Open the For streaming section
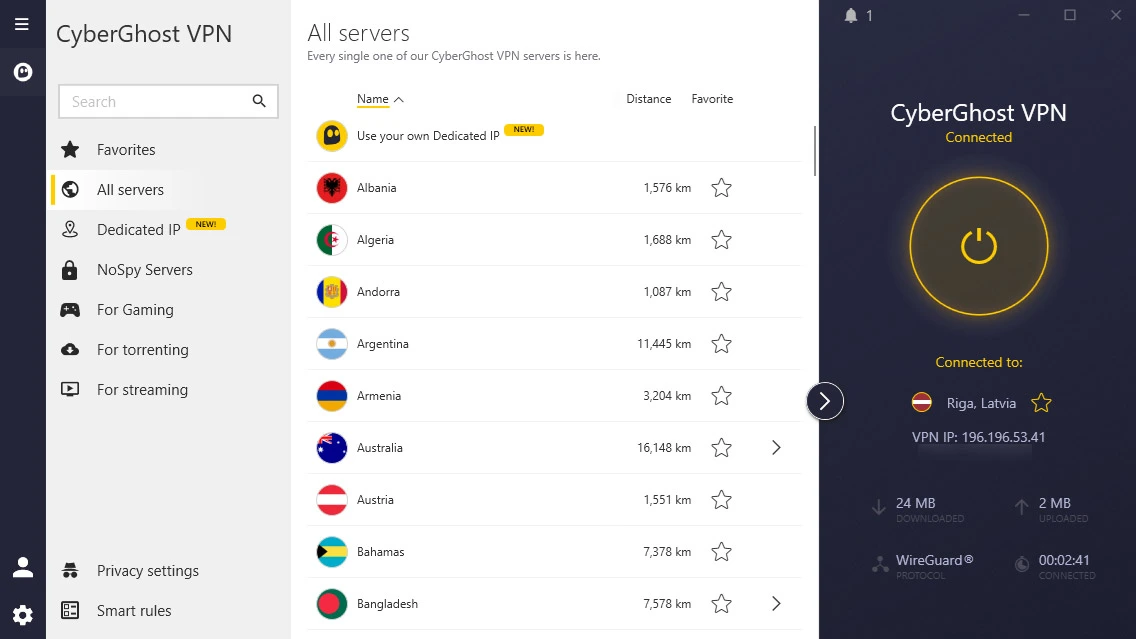 (x=142, y=390)
